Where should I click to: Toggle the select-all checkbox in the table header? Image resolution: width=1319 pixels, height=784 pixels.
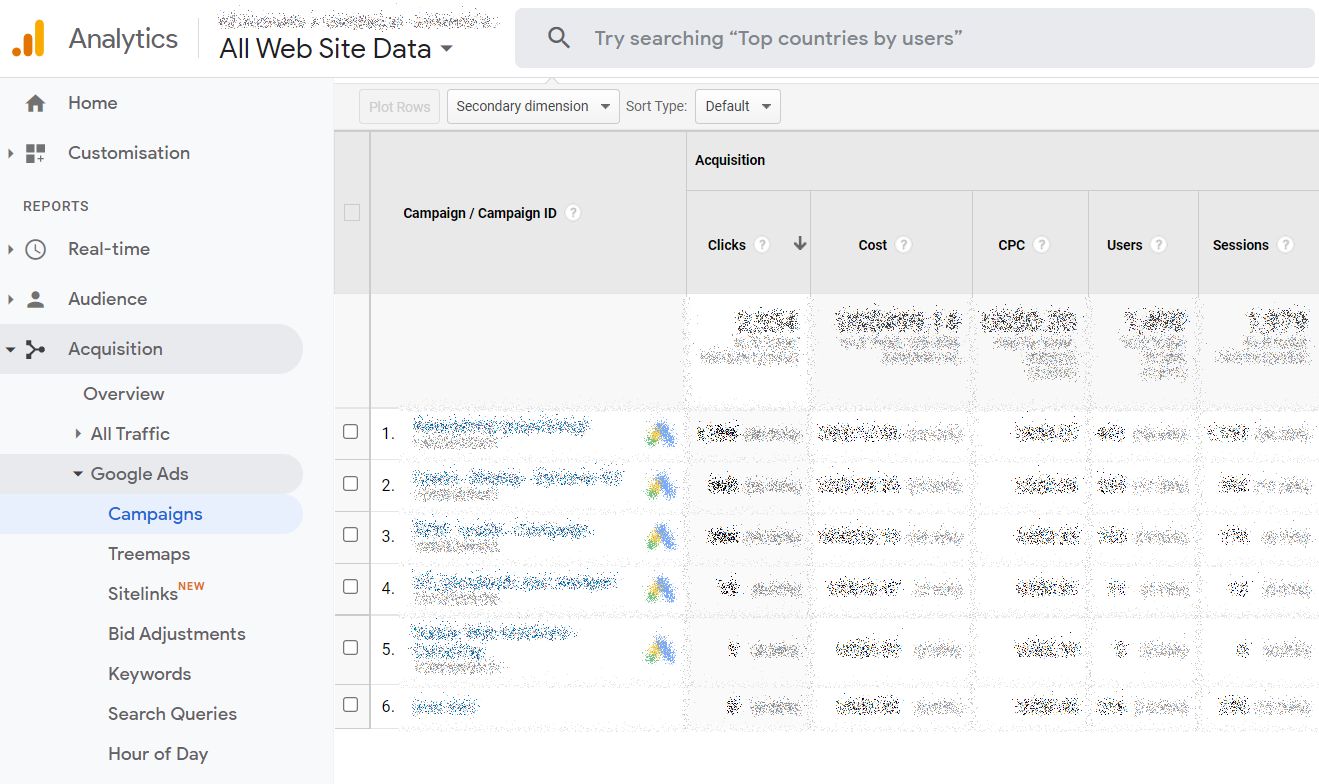click(x=352, y=213)
